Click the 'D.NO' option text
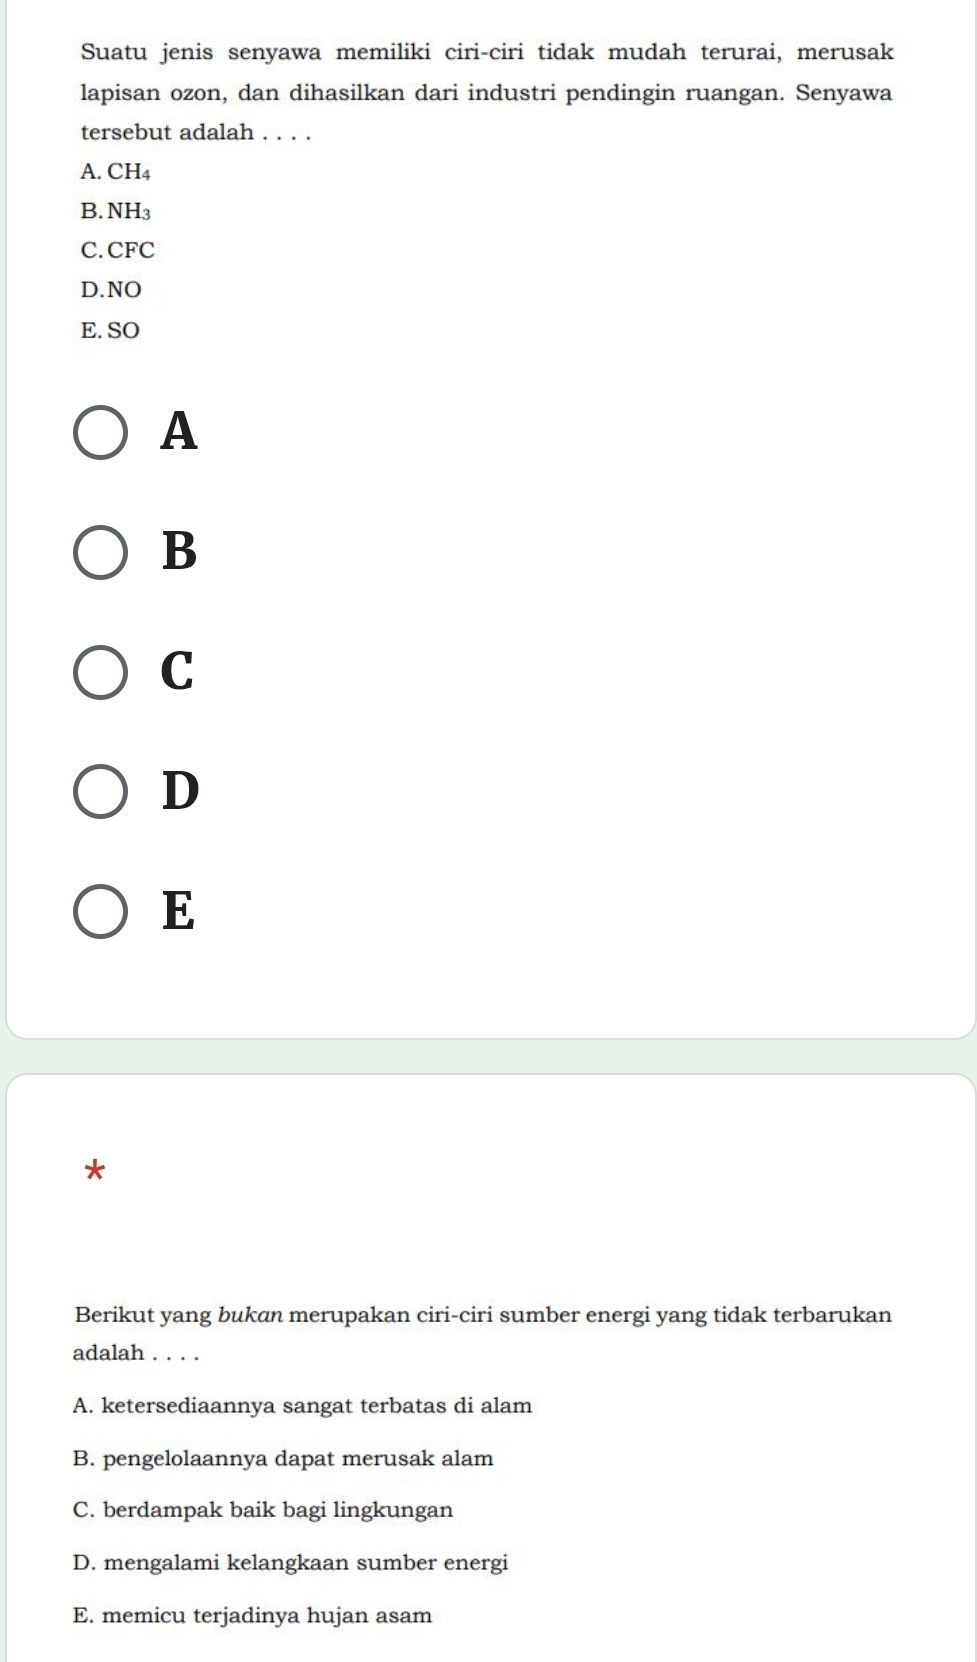 click(111, 290)
